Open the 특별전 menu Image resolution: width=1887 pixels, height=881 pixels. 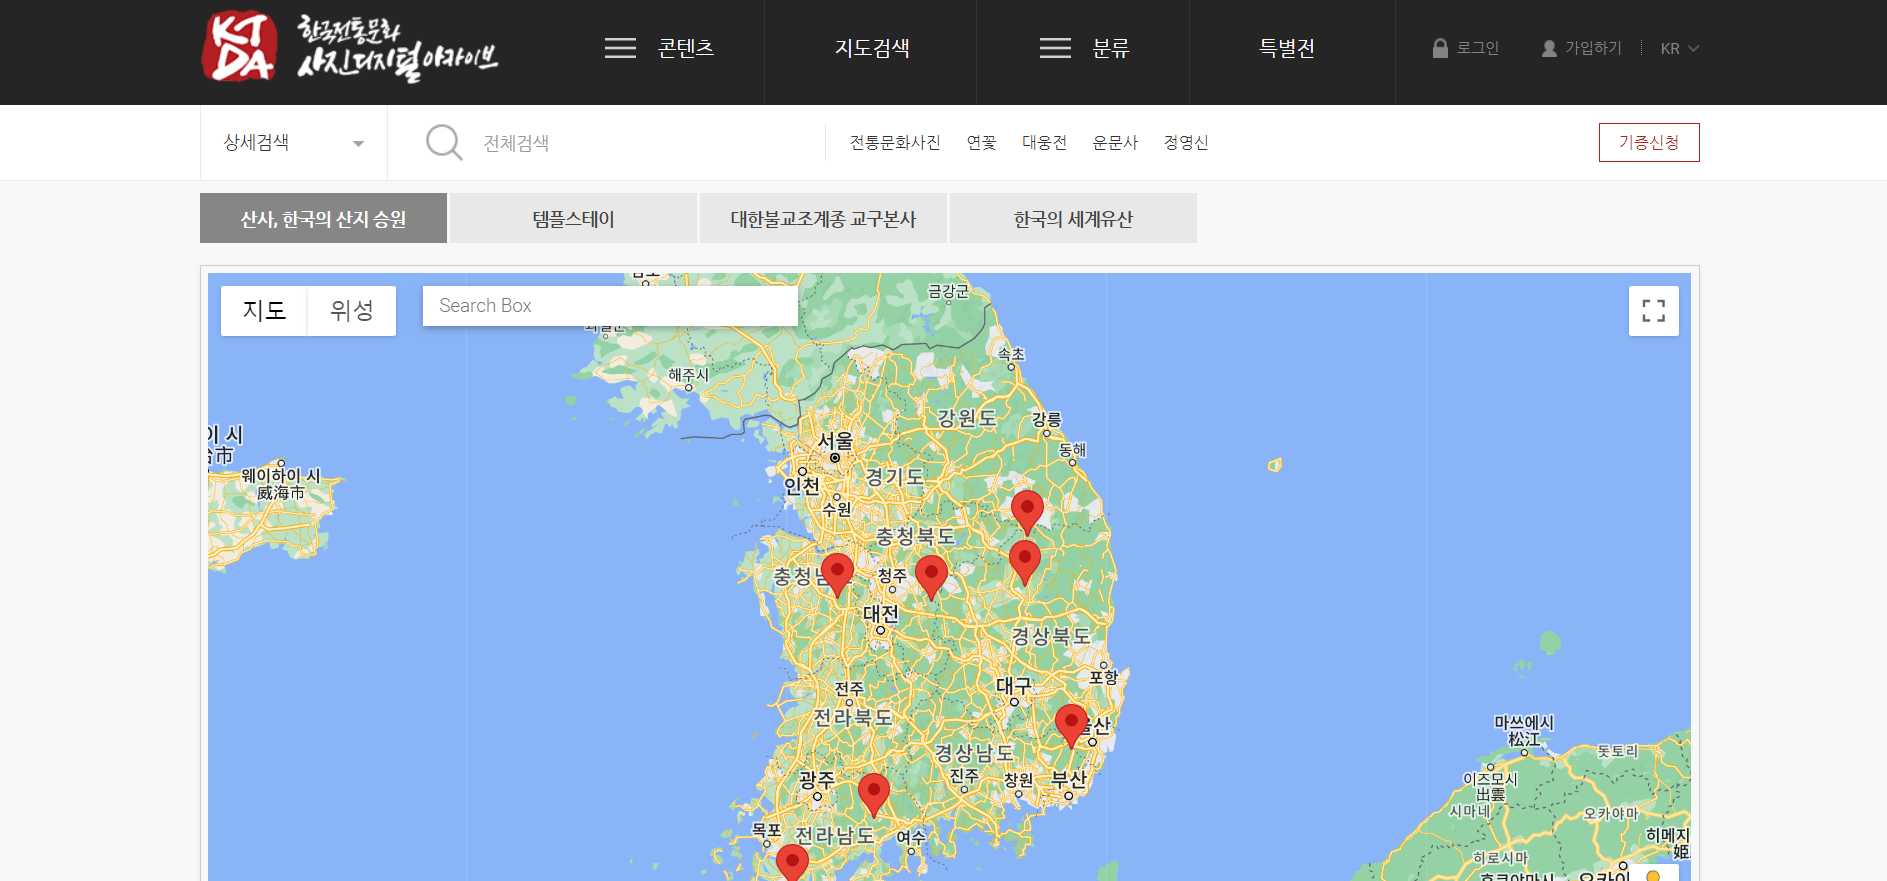pyautogui.click(x=1286, y=48)
